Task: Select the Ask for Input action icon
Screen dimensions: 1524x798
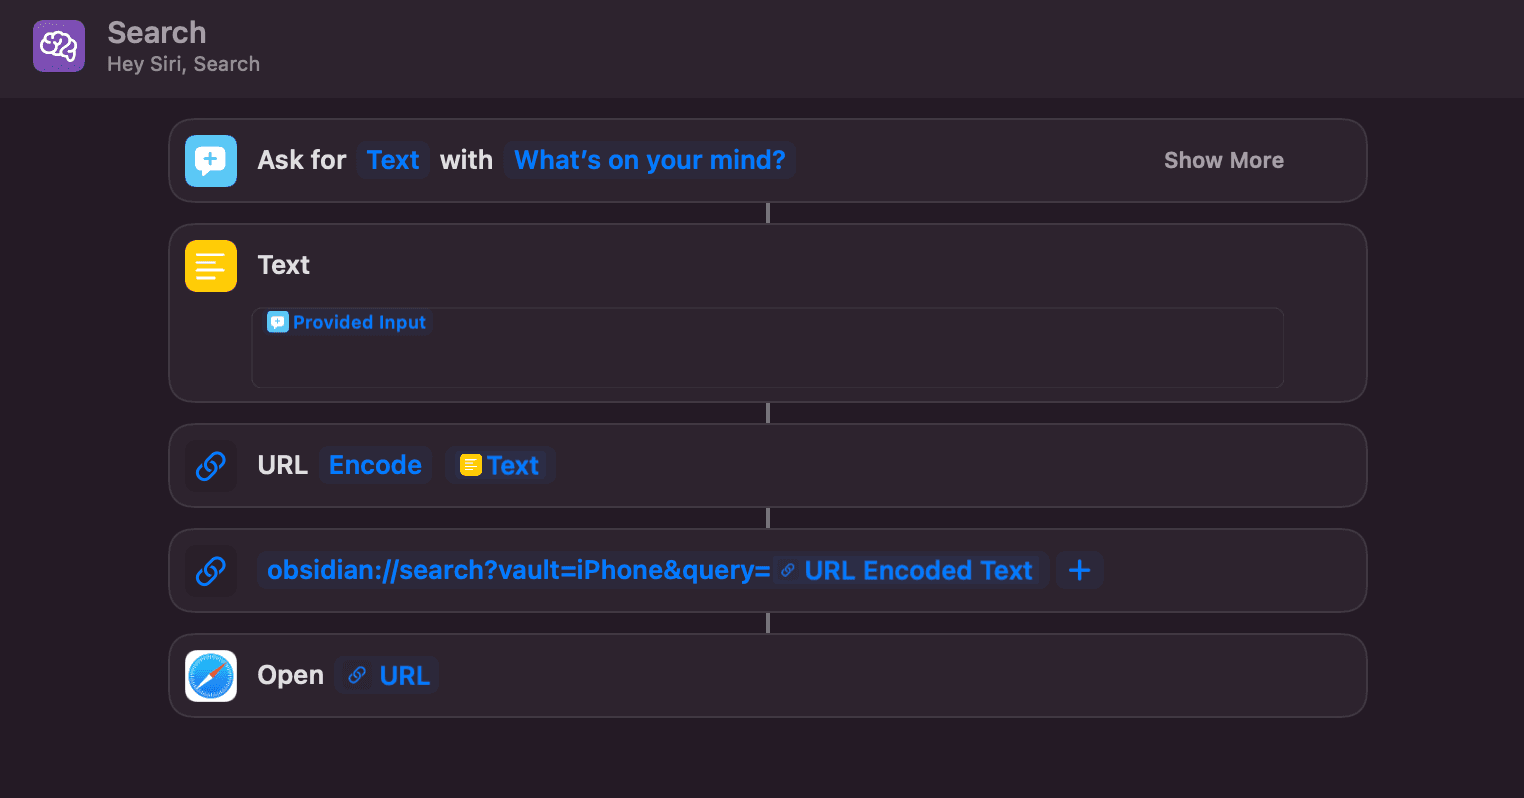Action: tap(211, 161)
